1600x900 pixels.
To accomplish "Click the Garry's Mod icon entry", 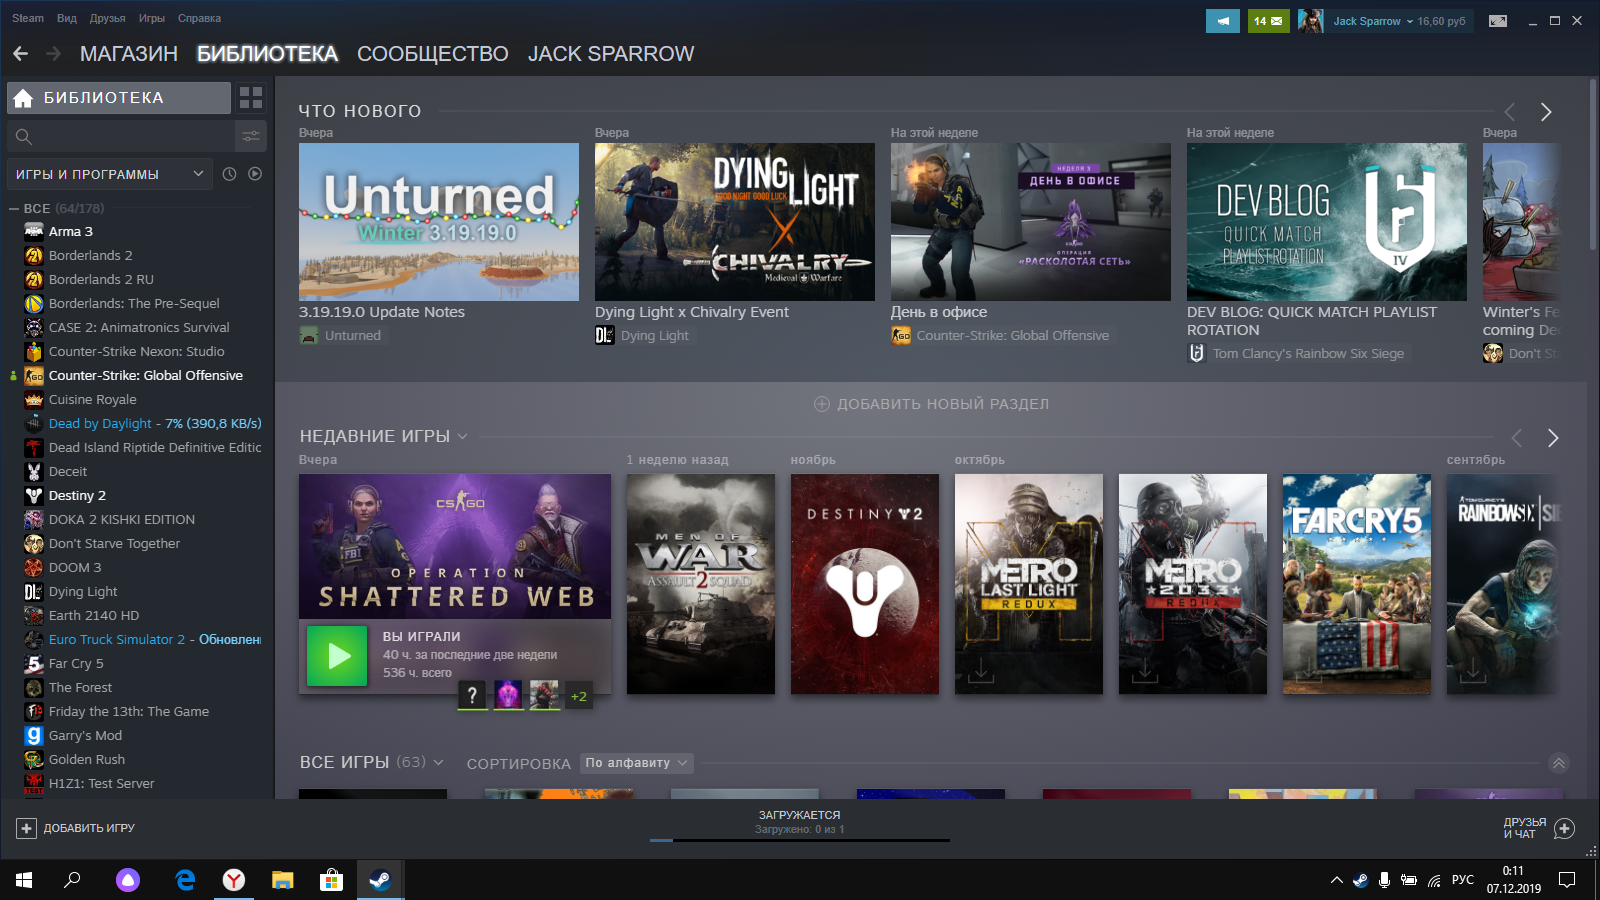I will [x=34, y=735].
